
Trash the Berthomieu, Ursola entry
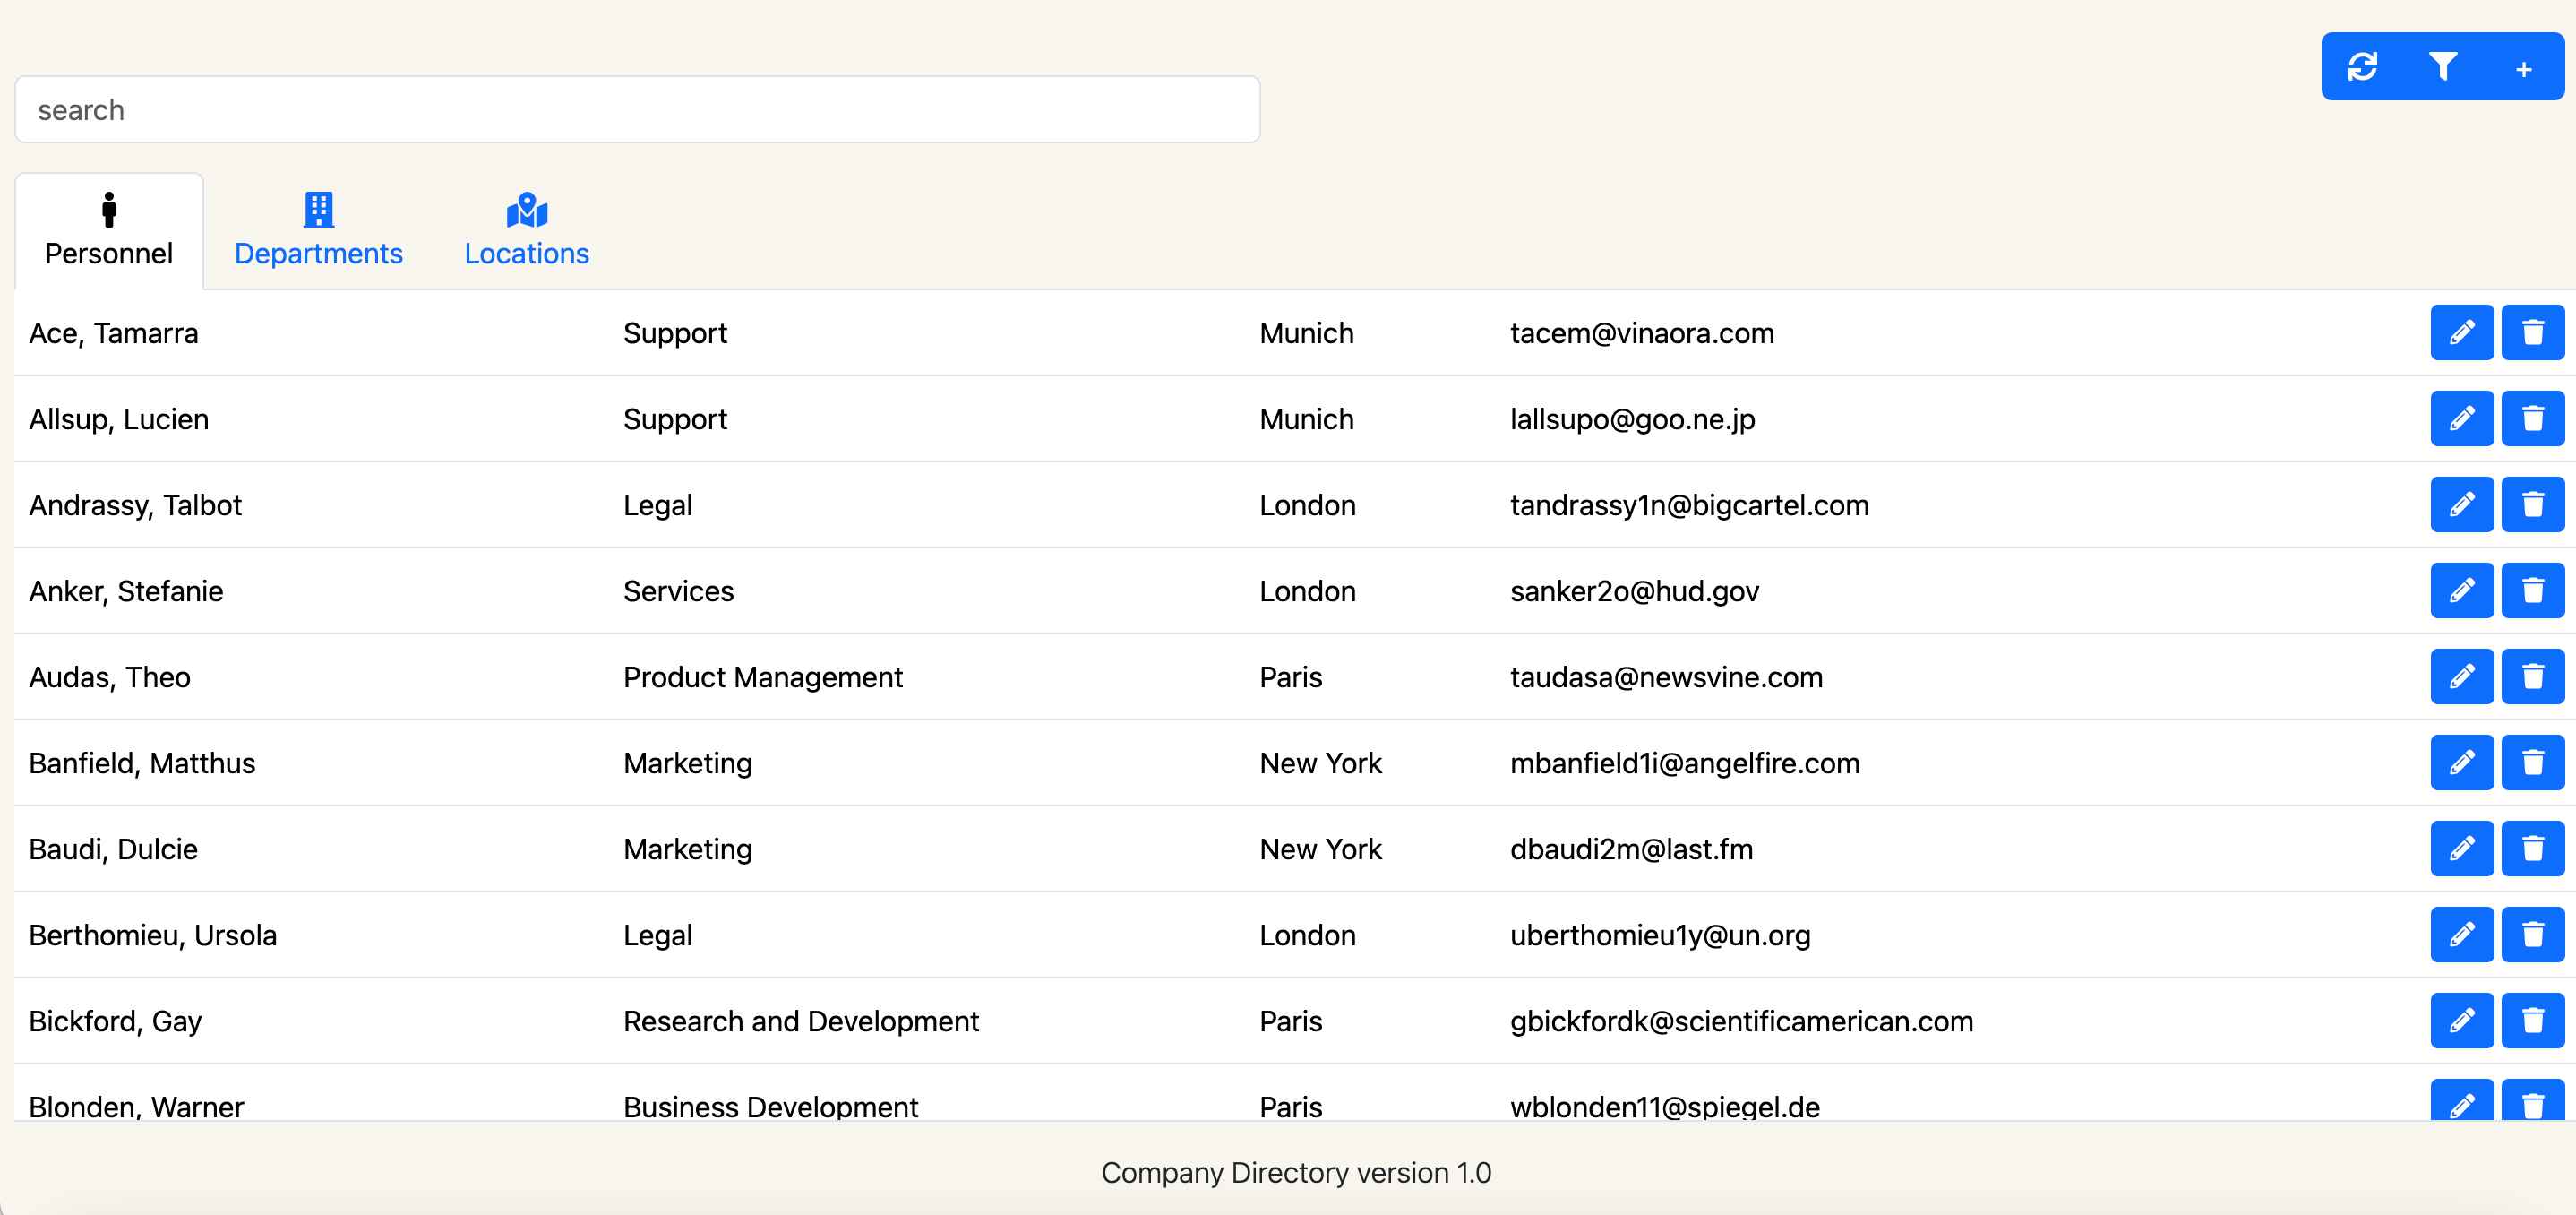coord(2532,934)
